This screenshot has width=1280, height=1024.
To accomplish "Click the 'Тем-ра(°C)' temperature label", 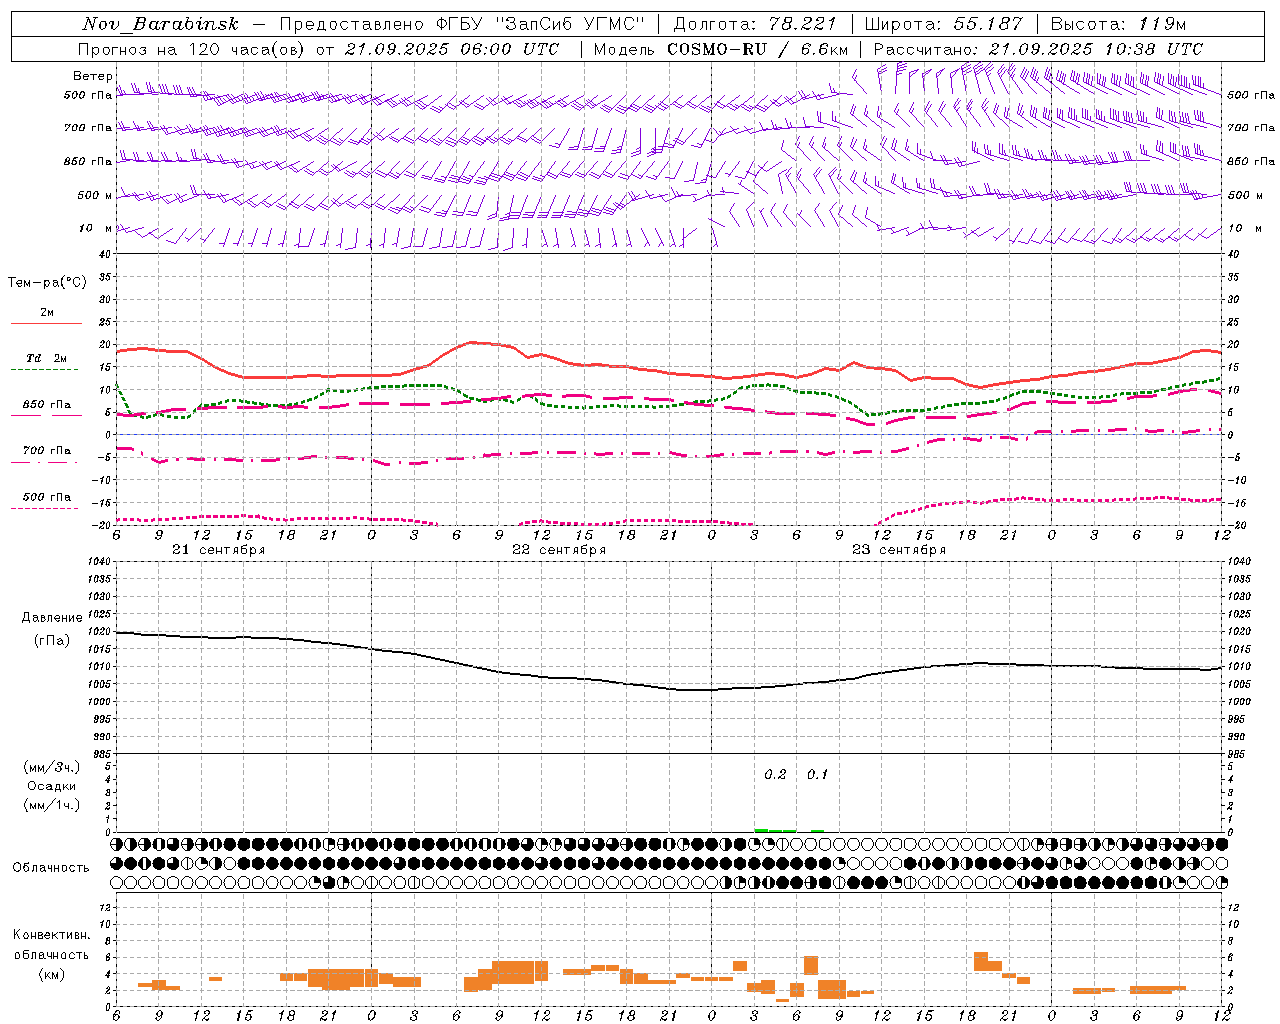I will pos(47,283).
